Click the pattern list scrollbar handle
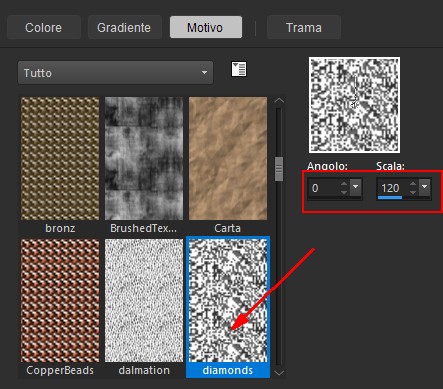 pos(279,169)
